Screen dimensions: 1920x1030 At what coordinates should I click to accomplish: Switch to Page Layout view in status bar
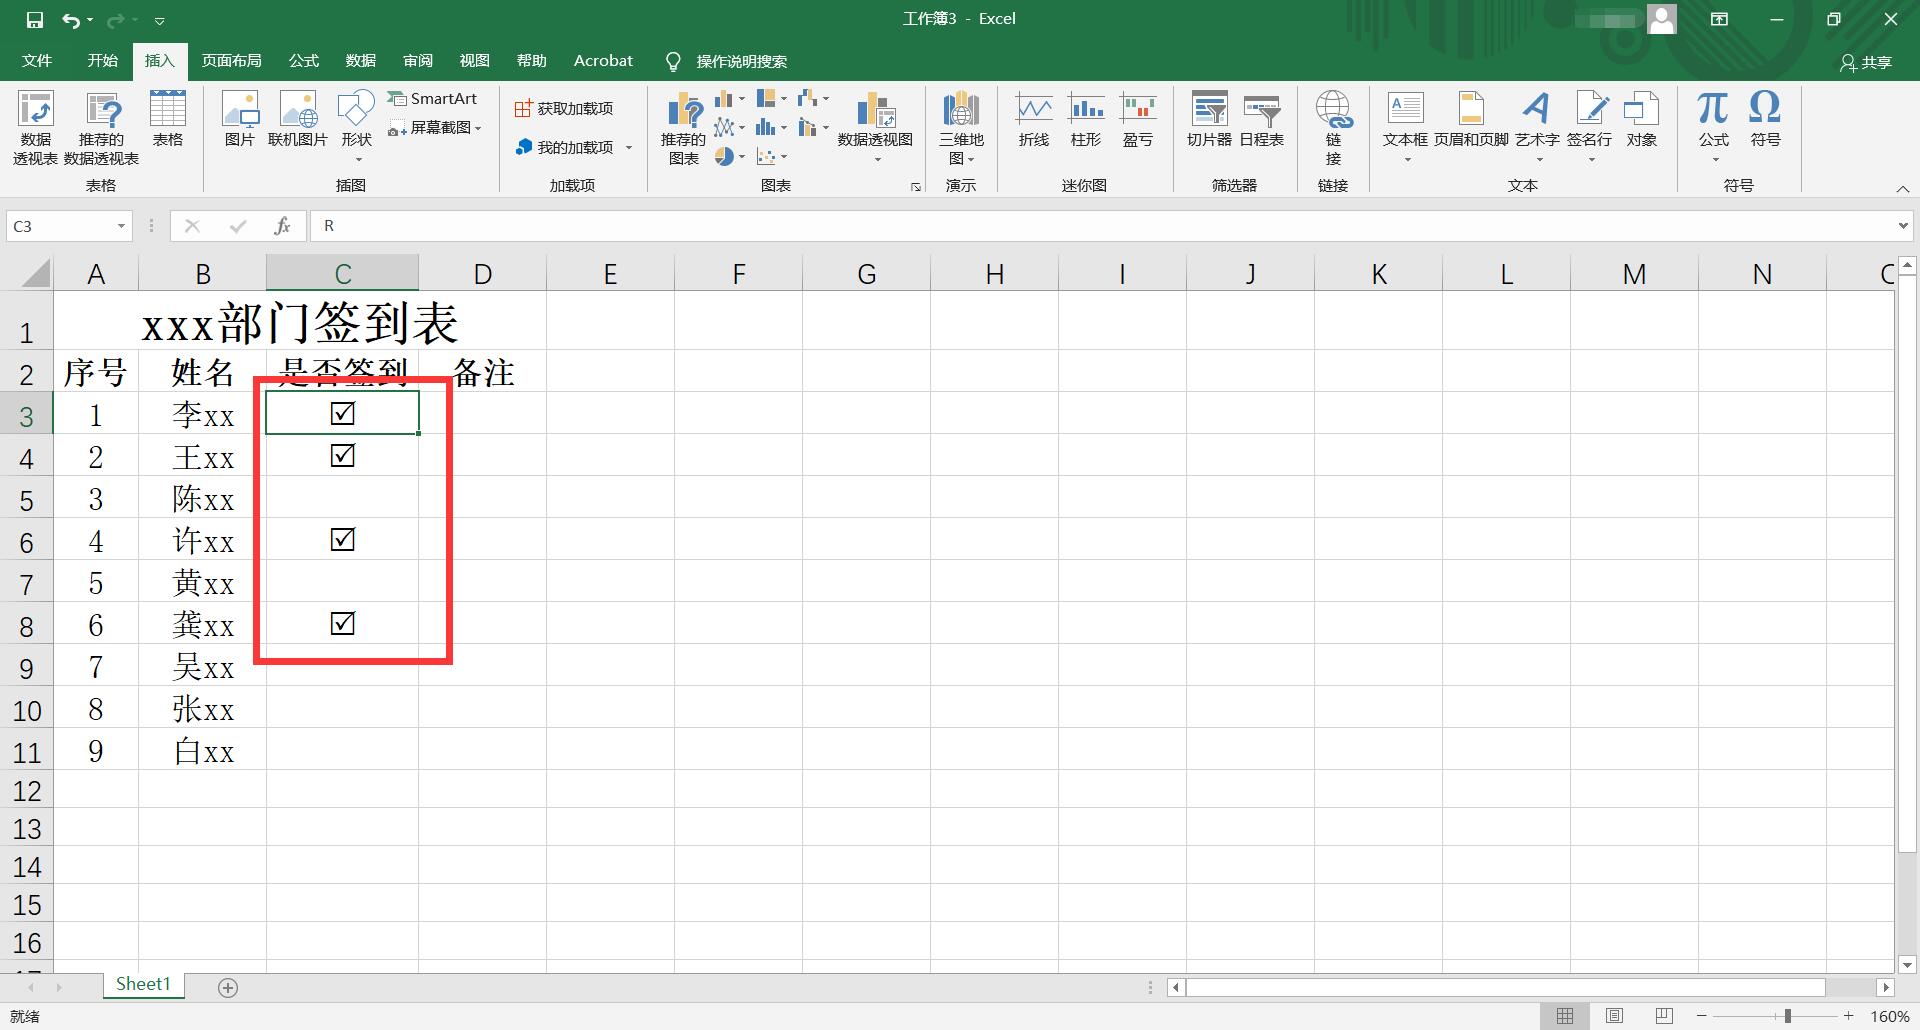point(1614,1016)
